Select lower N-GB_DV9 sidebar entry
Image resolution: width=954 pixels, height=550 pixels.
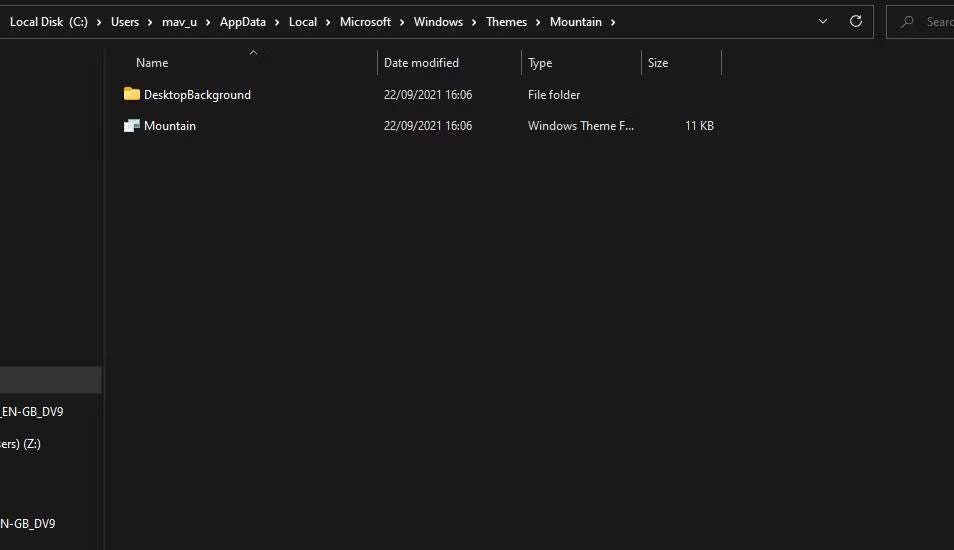[27, 523]
